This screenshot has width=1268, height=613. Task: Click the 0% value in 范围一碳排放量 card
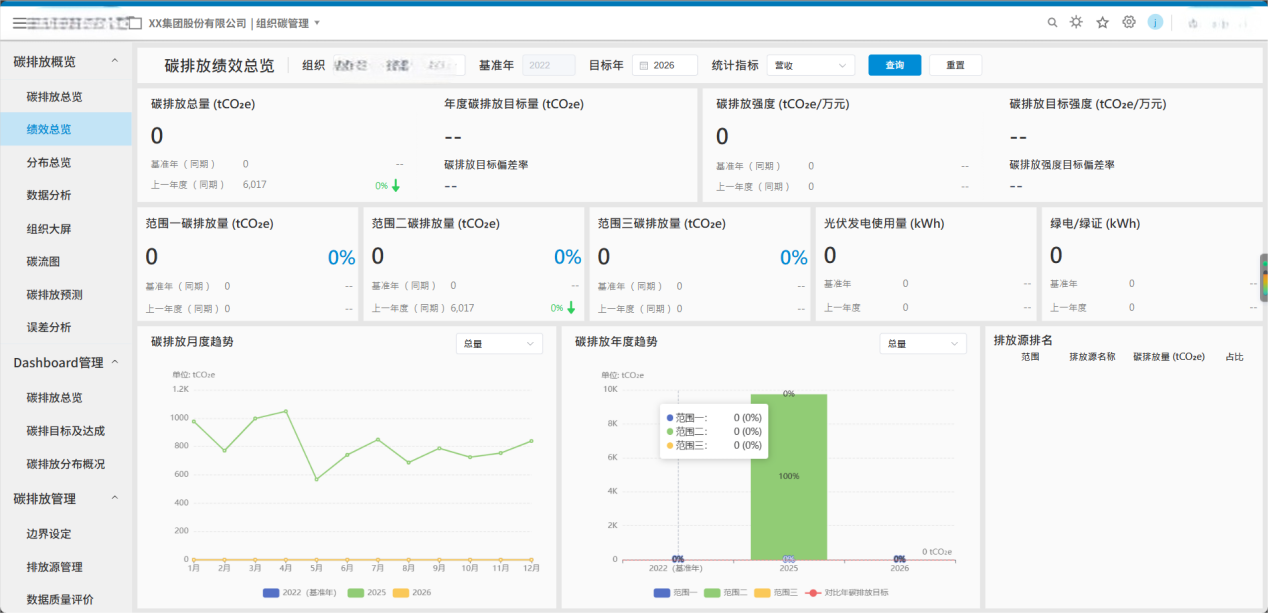tap(341, 257)
